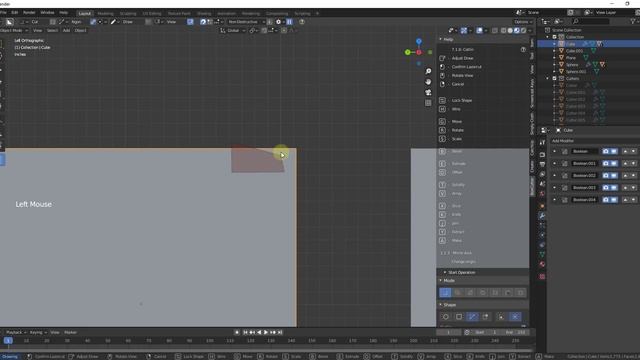Viewport: 640px width, 360px height.
Task: Toggle the viewport gizmo visibility button
Action: click(464, 30)
